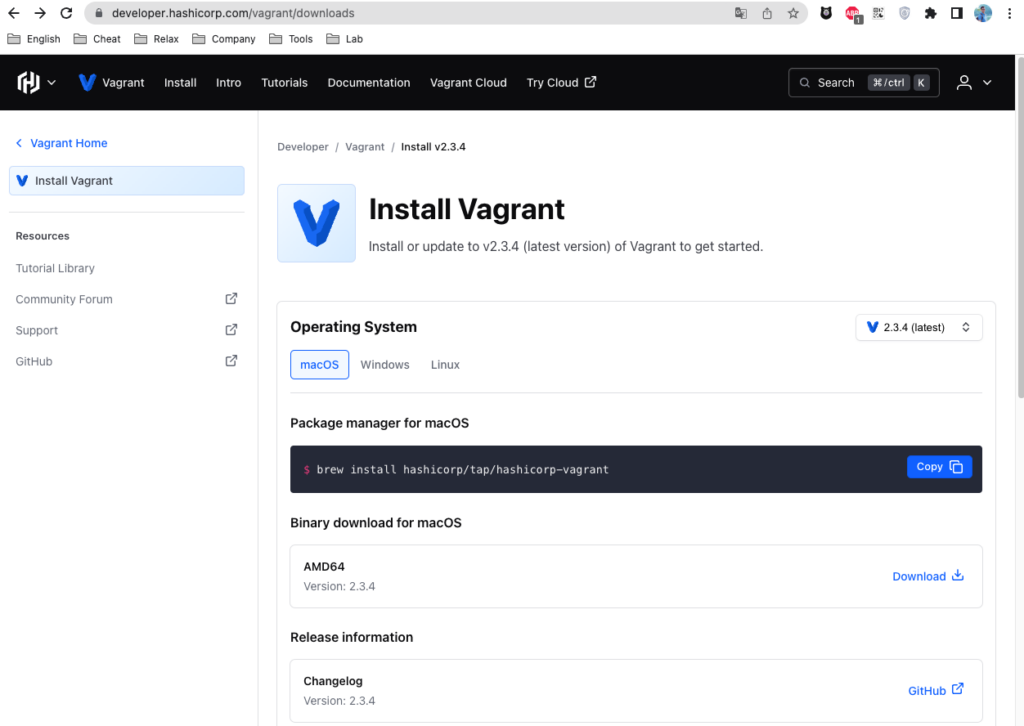This screenshot has height=726, width=1024.
Task: Open the English bookmarks folder
Action: [x=34, y=39]
